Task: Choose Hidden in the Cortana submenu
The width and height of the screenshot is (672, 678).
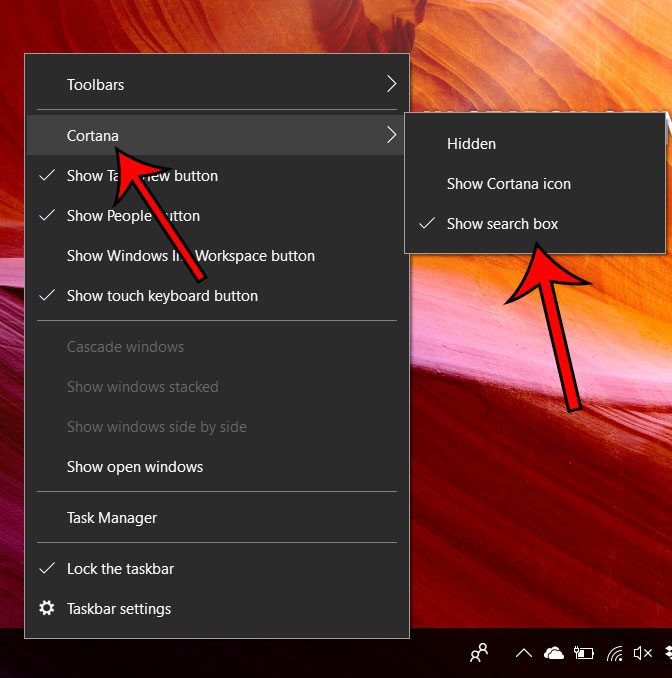Action: click(471, 144)
